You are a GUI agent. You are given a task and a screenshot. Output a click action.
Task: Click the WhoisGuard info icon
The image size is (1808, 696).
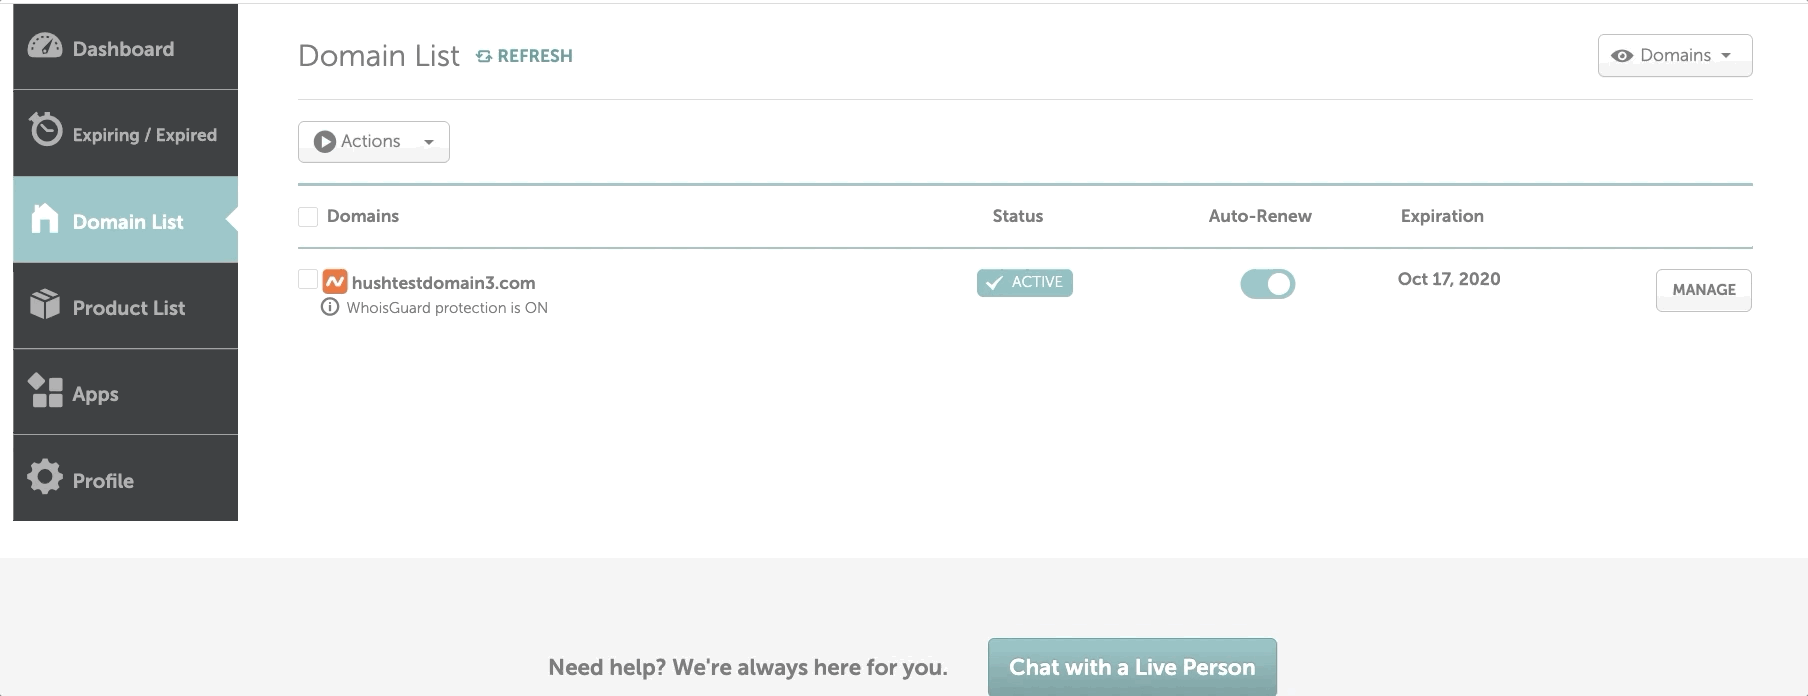click(x=329, y=307)
